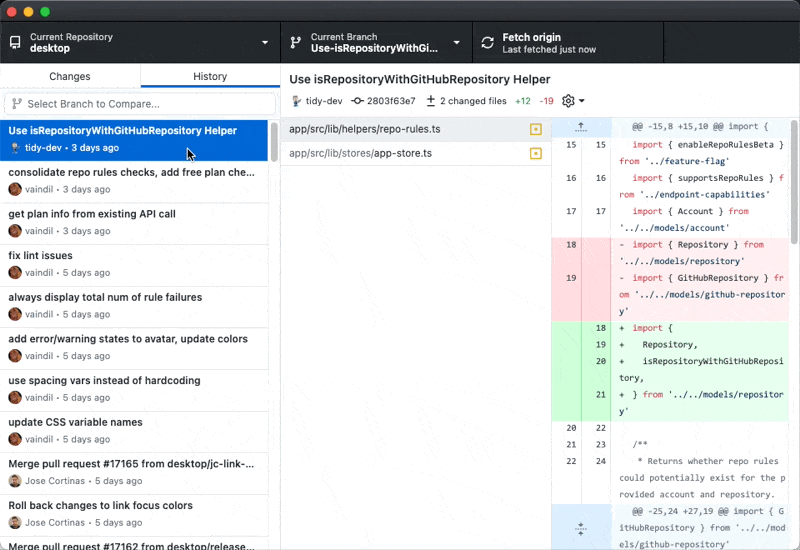Click the commit icon beside SHA
The width and height of the screenshot is (800, 550).
(x=357, y=101)
